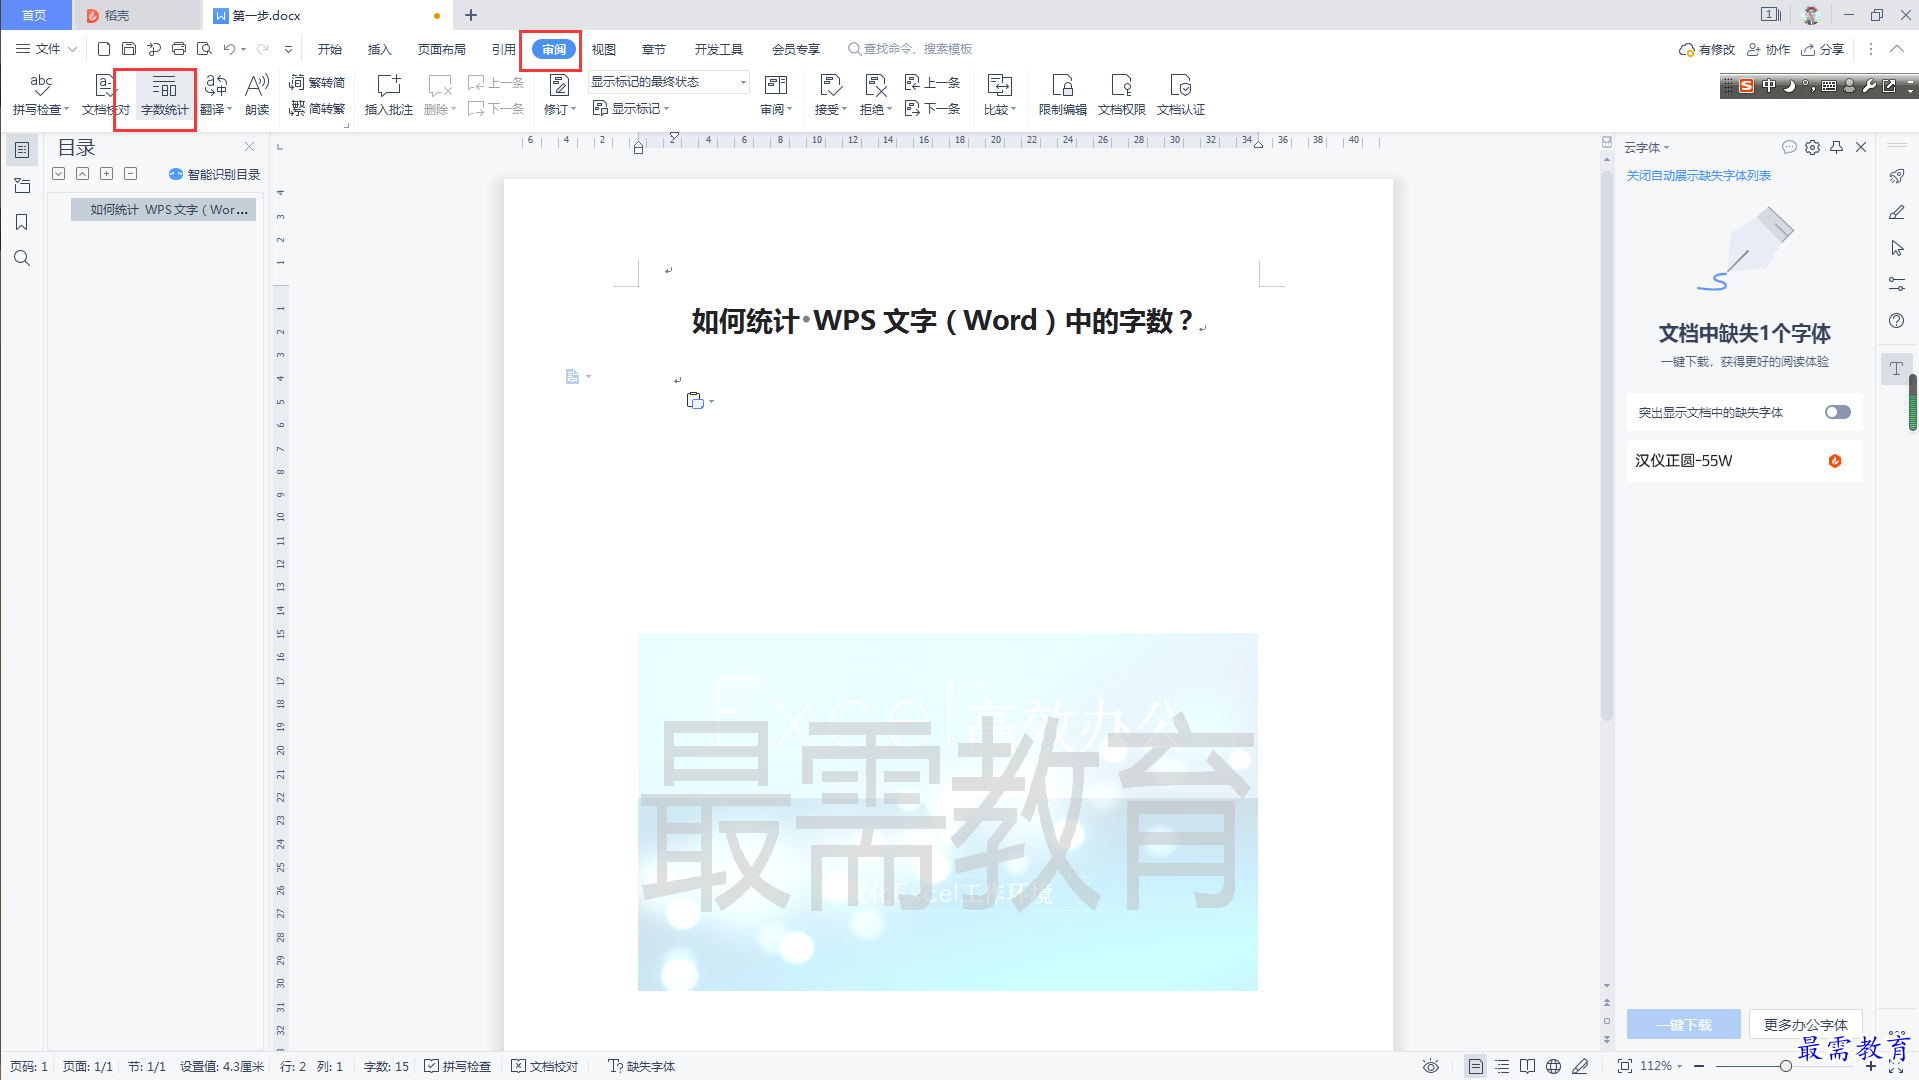Open cloud font panel settings gear
Screen dimensions: 1919x1080
tap(1812, 147)
